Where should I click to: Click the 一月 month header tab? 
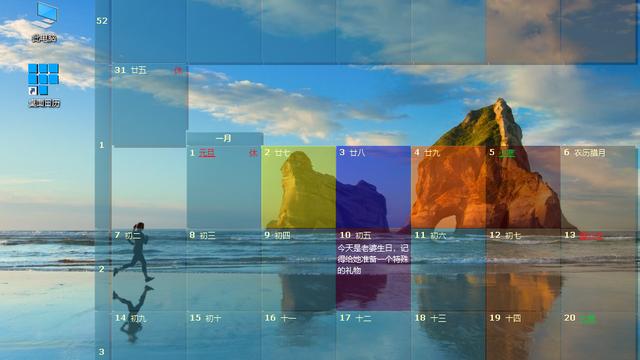point(224,139)
